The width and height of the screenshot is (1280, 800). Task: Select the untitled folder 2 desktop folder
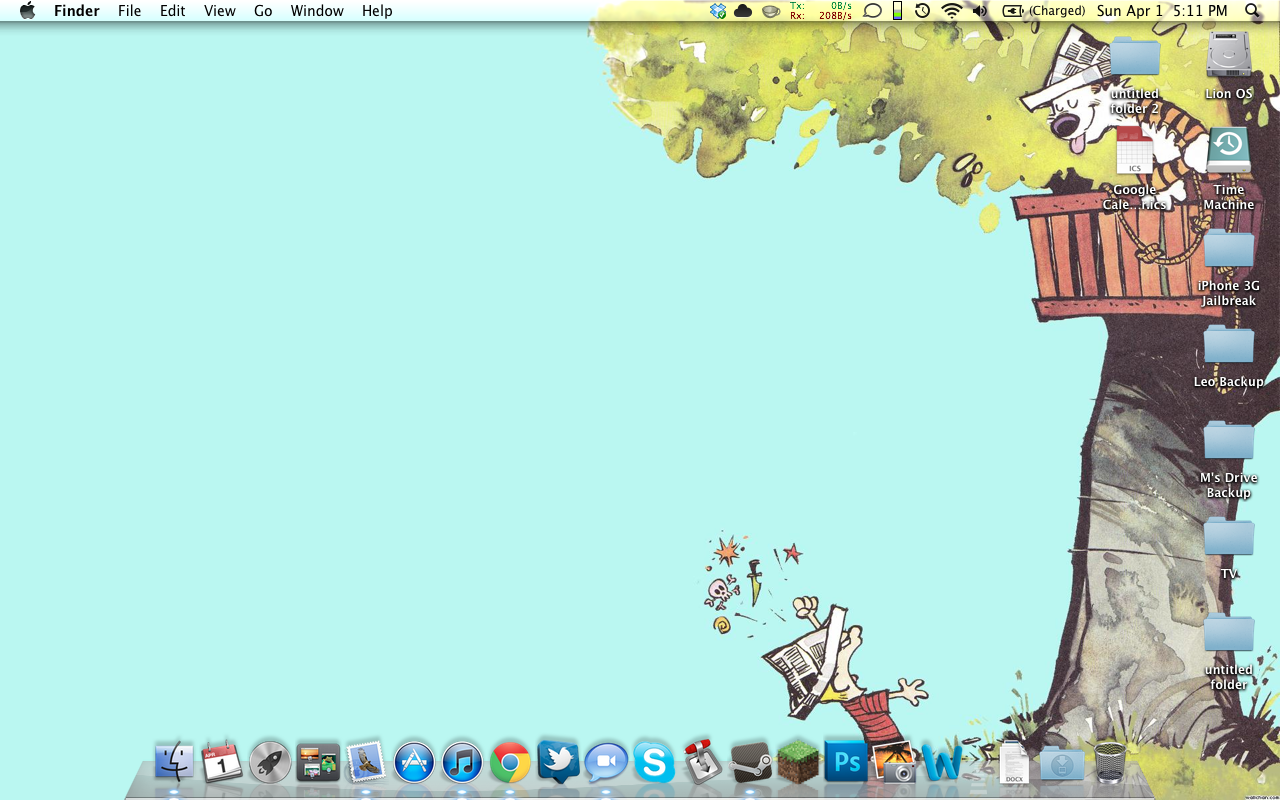point(1135,58)
